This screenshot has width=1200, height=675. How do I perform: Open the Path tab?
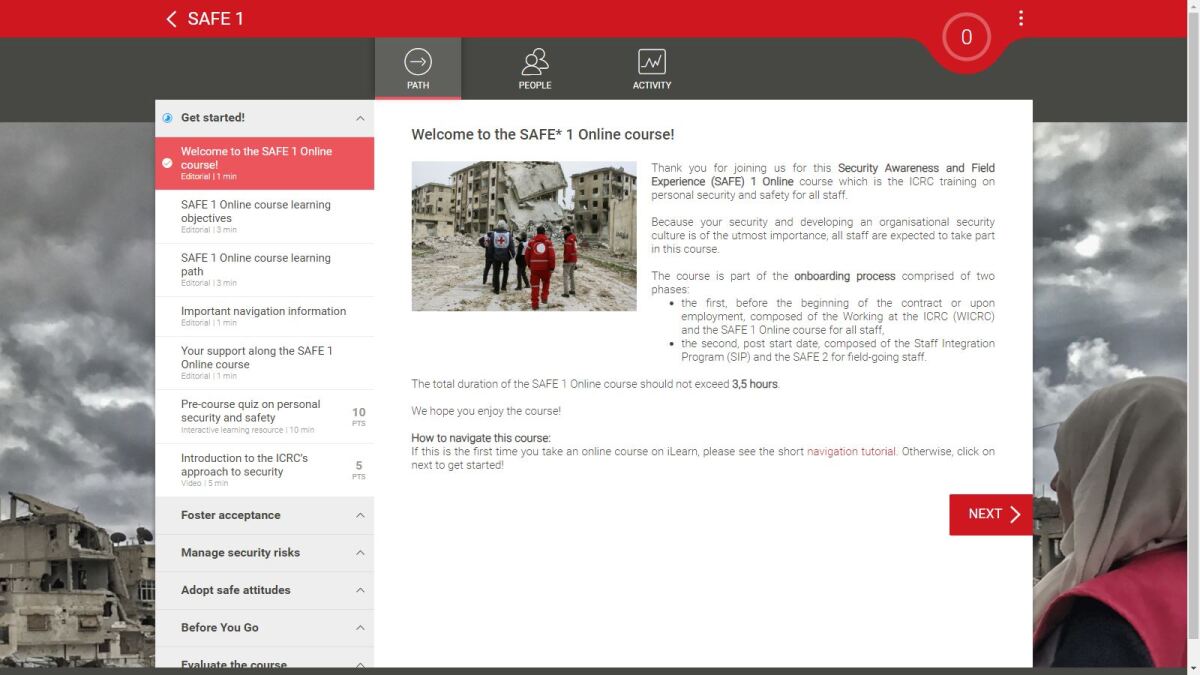418,69
